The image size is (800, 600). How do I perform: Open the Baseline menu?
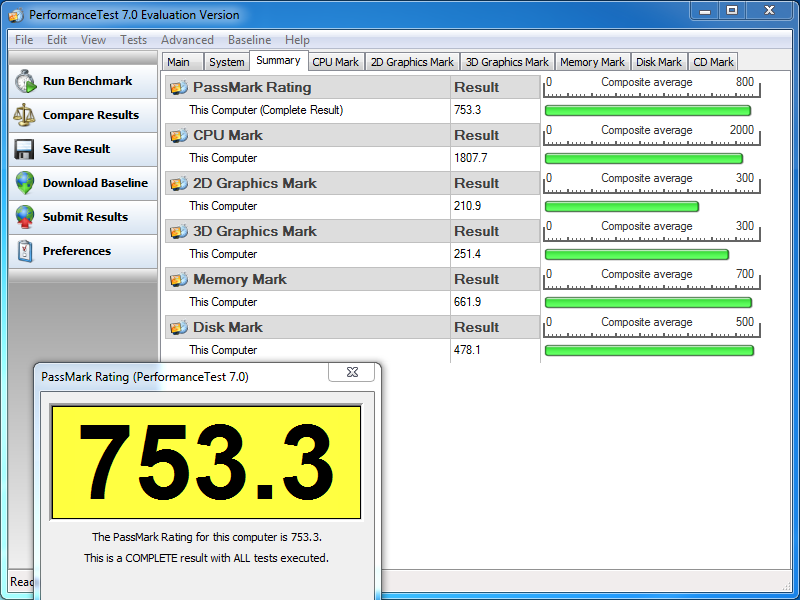[x=249, y=40]
